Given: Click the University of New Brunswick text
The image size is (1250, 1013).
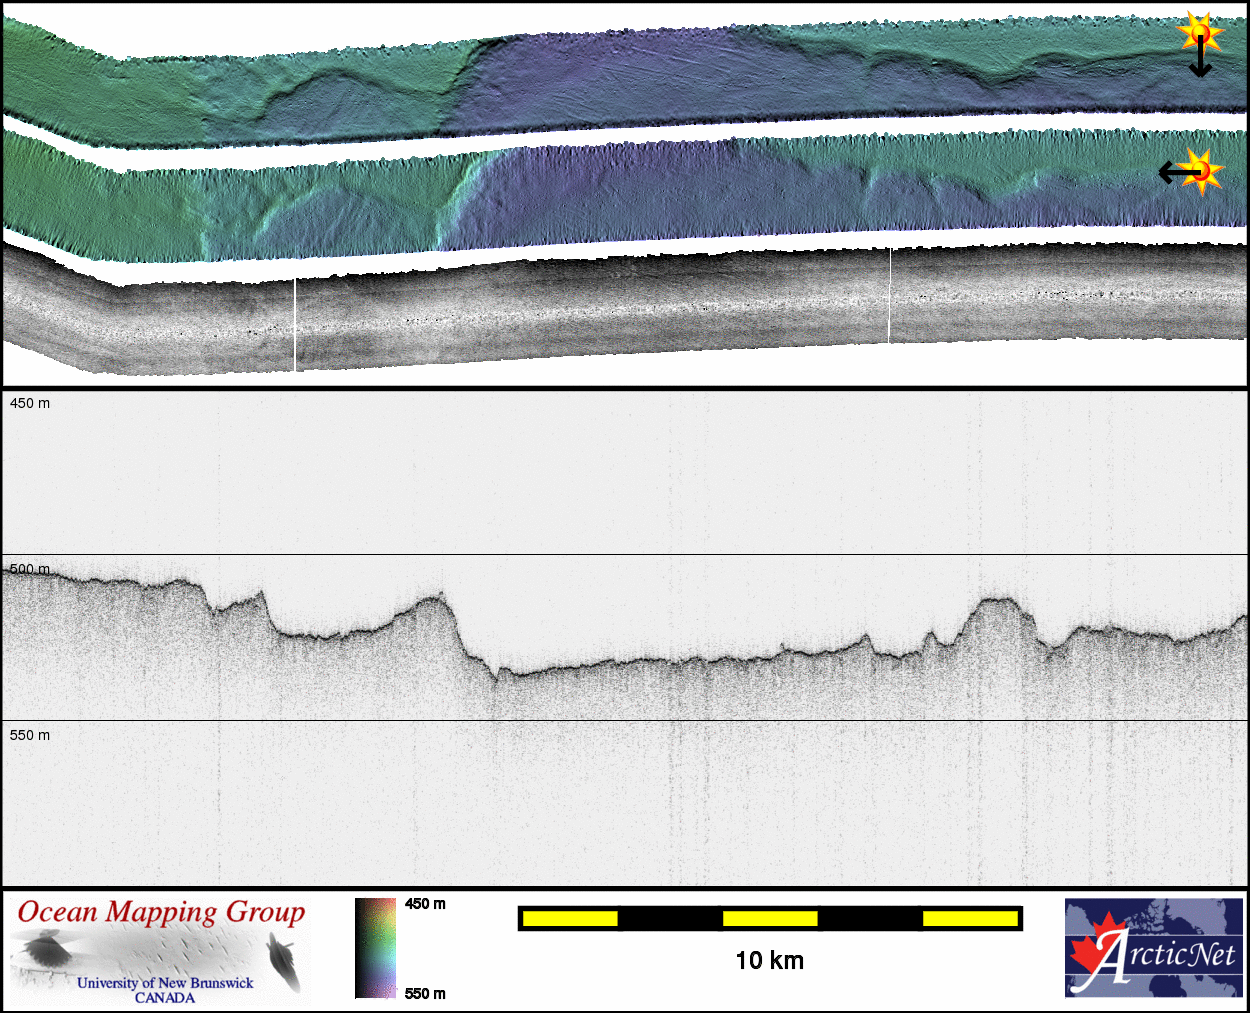Looking at the screenshot, I should (165, 983).
